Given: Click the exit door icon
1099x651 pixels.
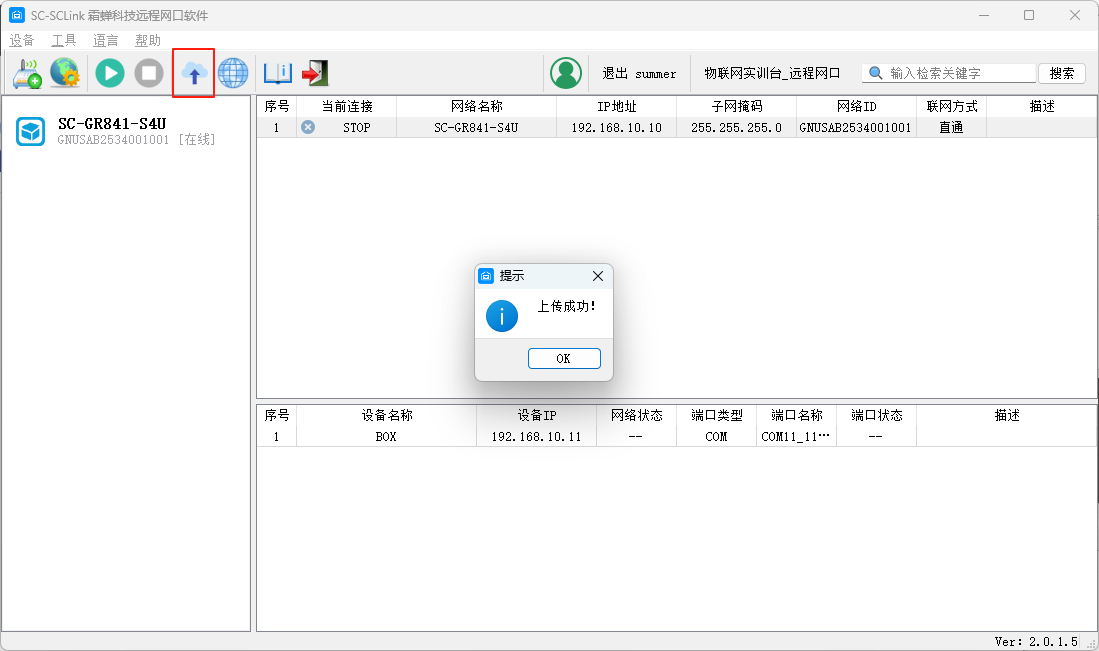Looking at the screenshot, I should tap(315, 73).
